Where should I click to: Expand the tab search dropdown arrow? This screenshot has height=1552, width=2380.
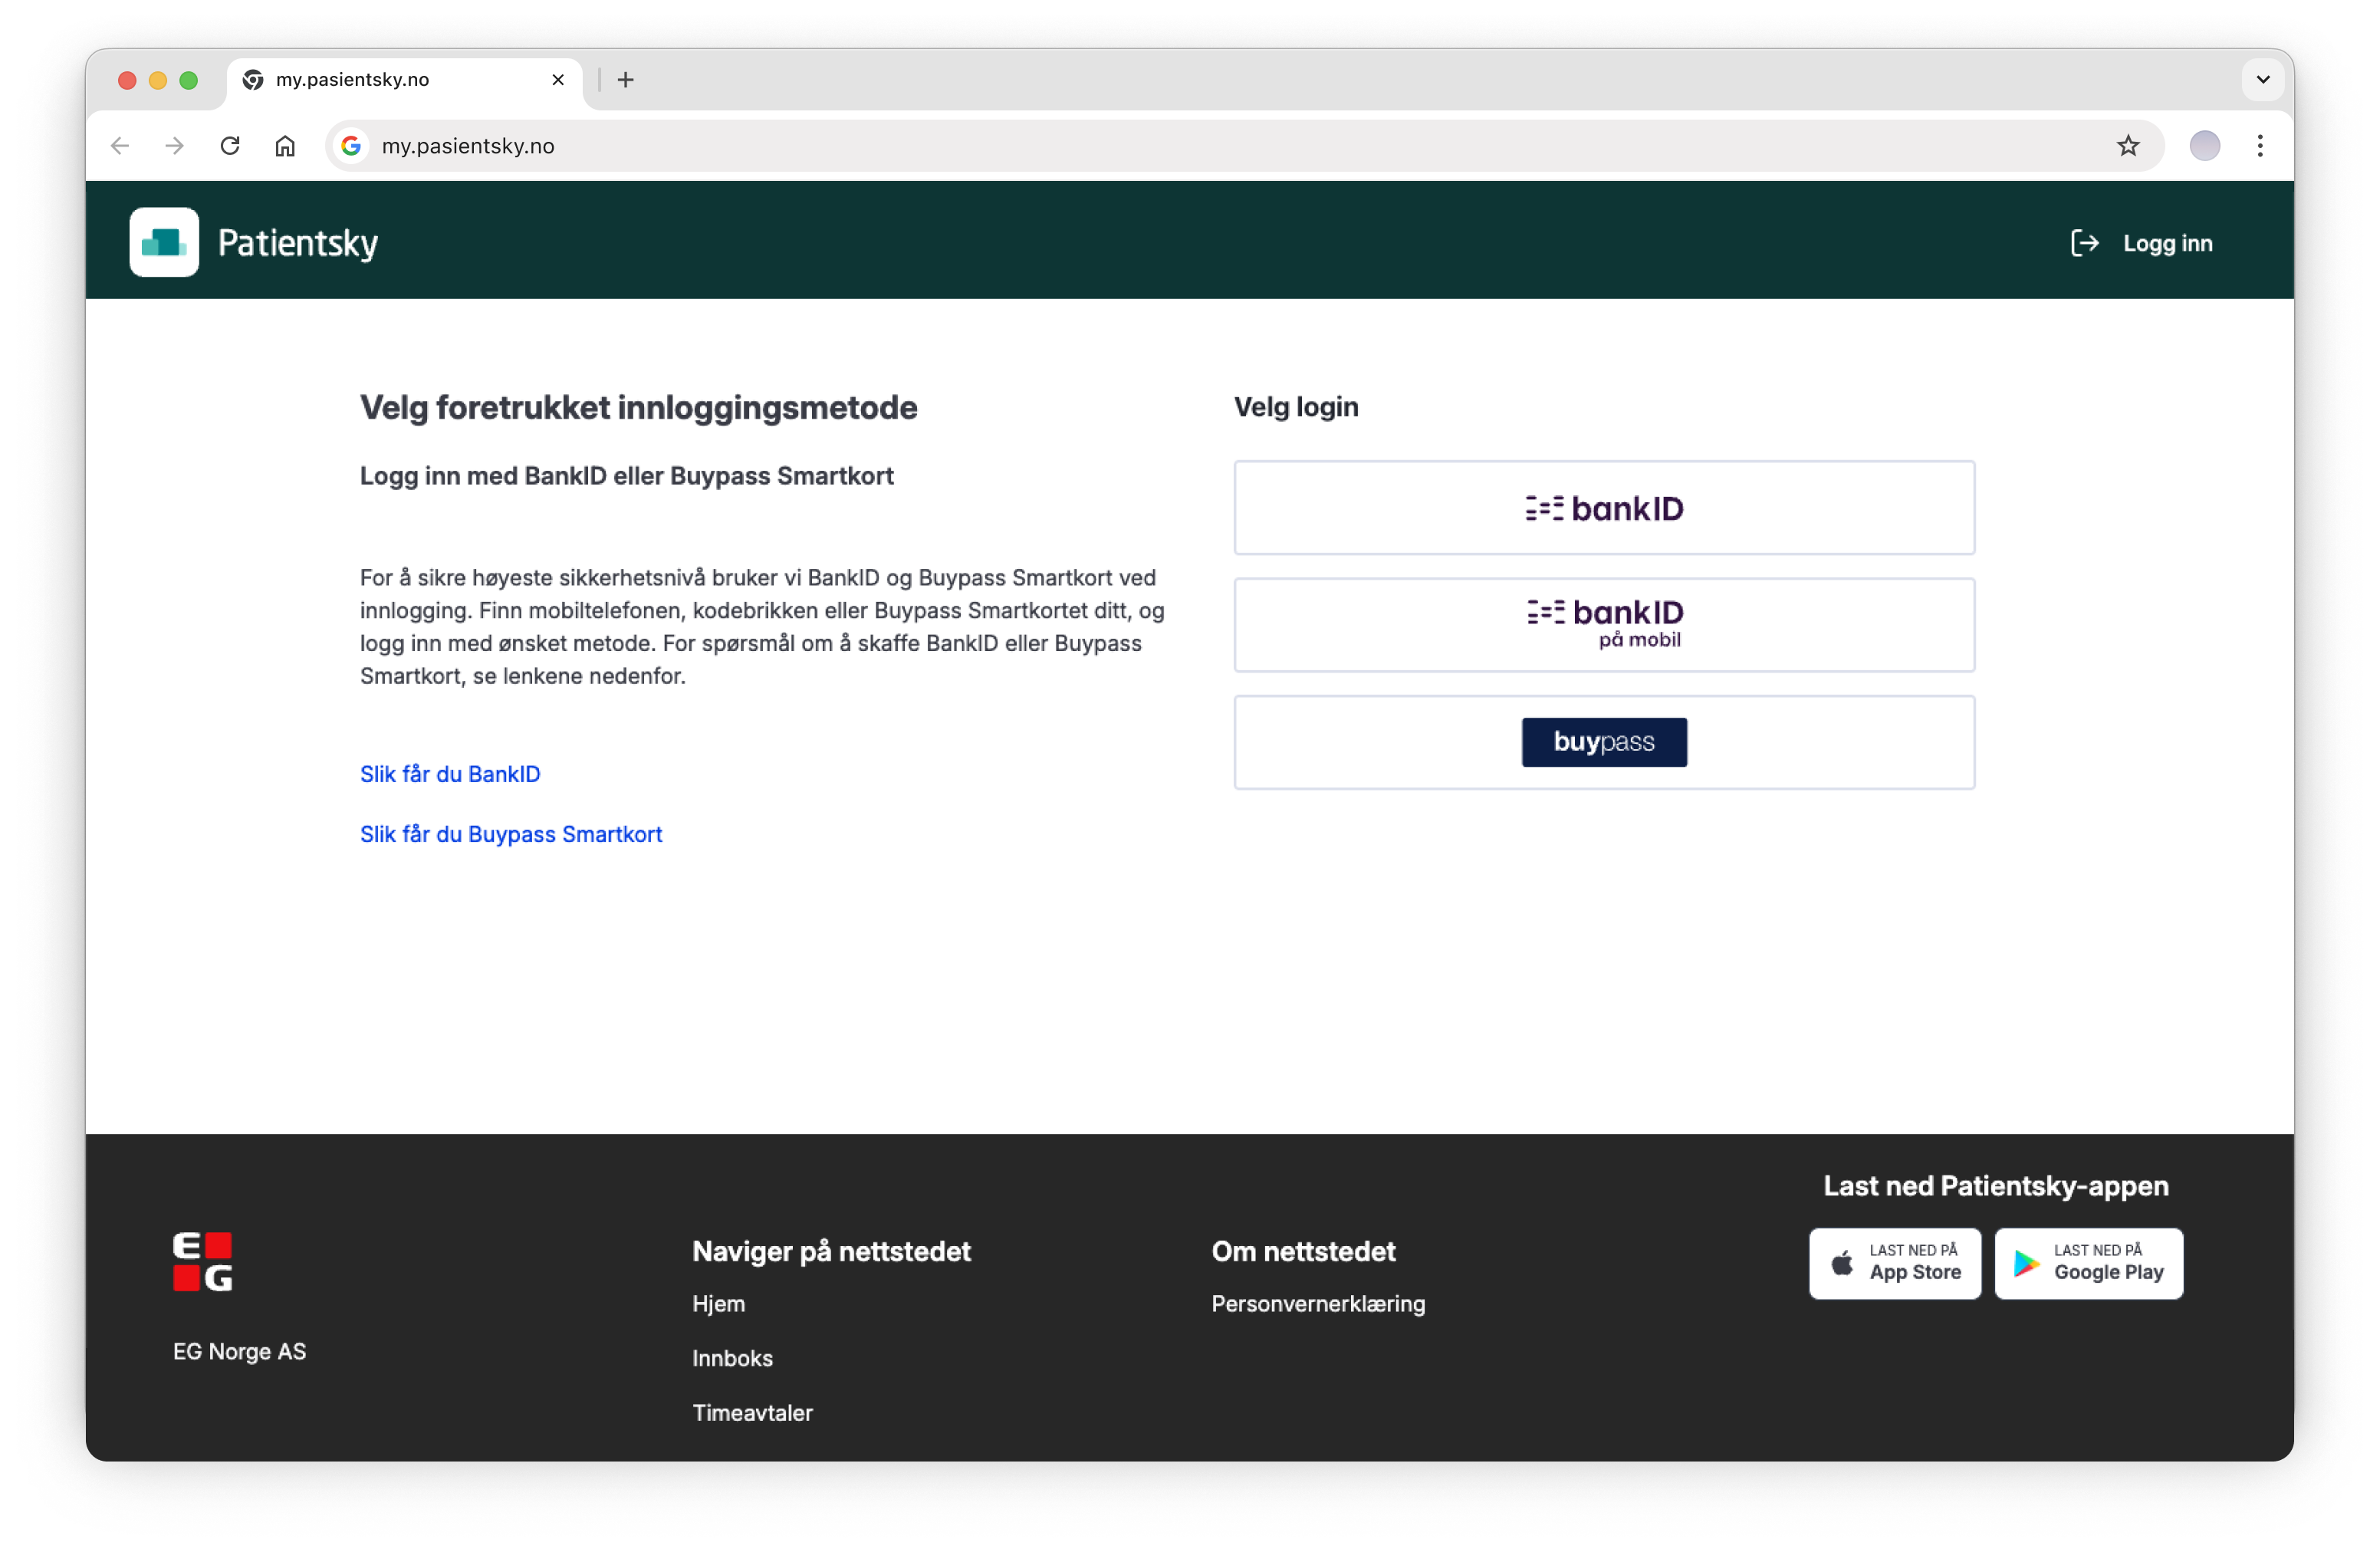click(2263, 80)
